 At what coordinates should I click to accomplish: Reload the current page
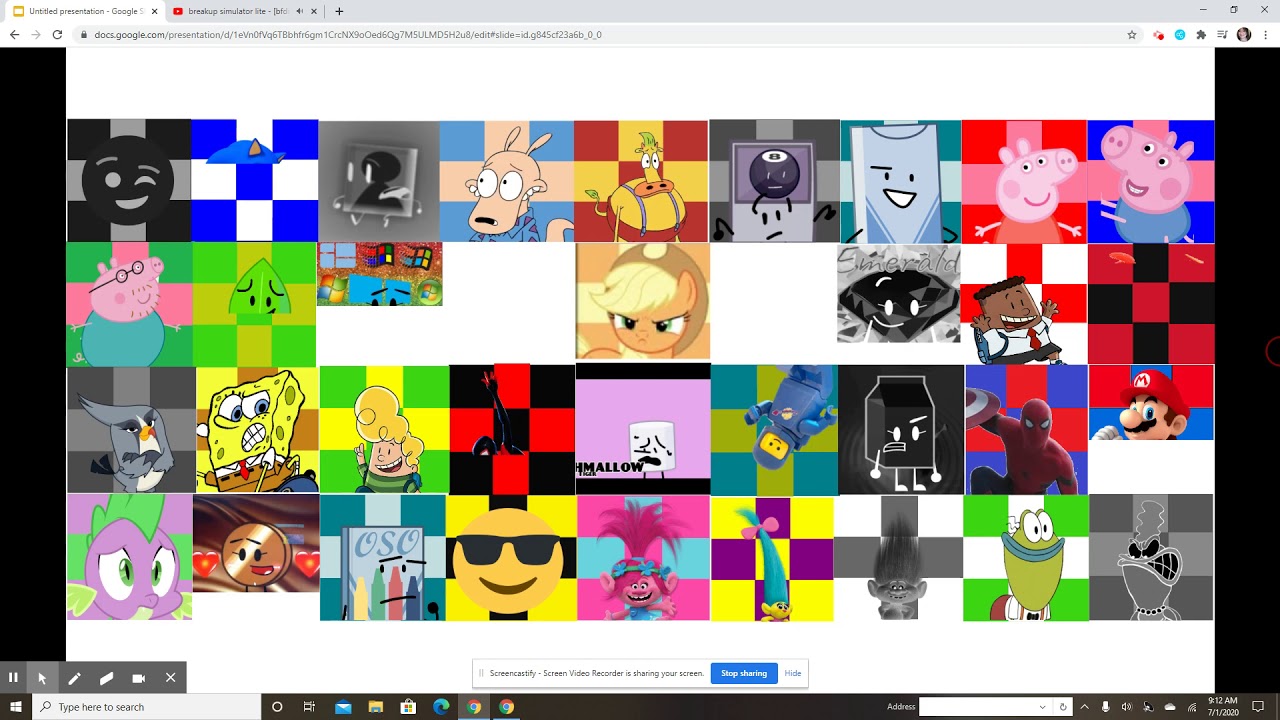tap(58, 34)
